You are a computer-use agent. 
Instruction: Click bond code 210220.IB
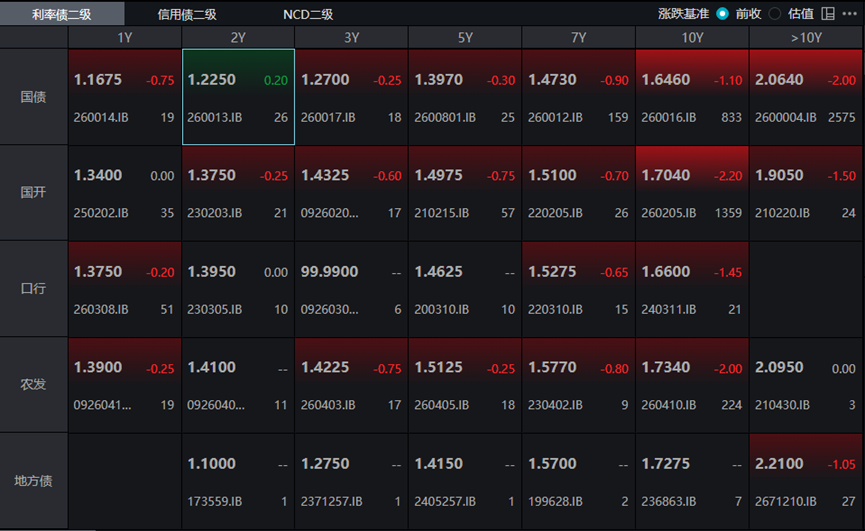click(x=782, y=213)
